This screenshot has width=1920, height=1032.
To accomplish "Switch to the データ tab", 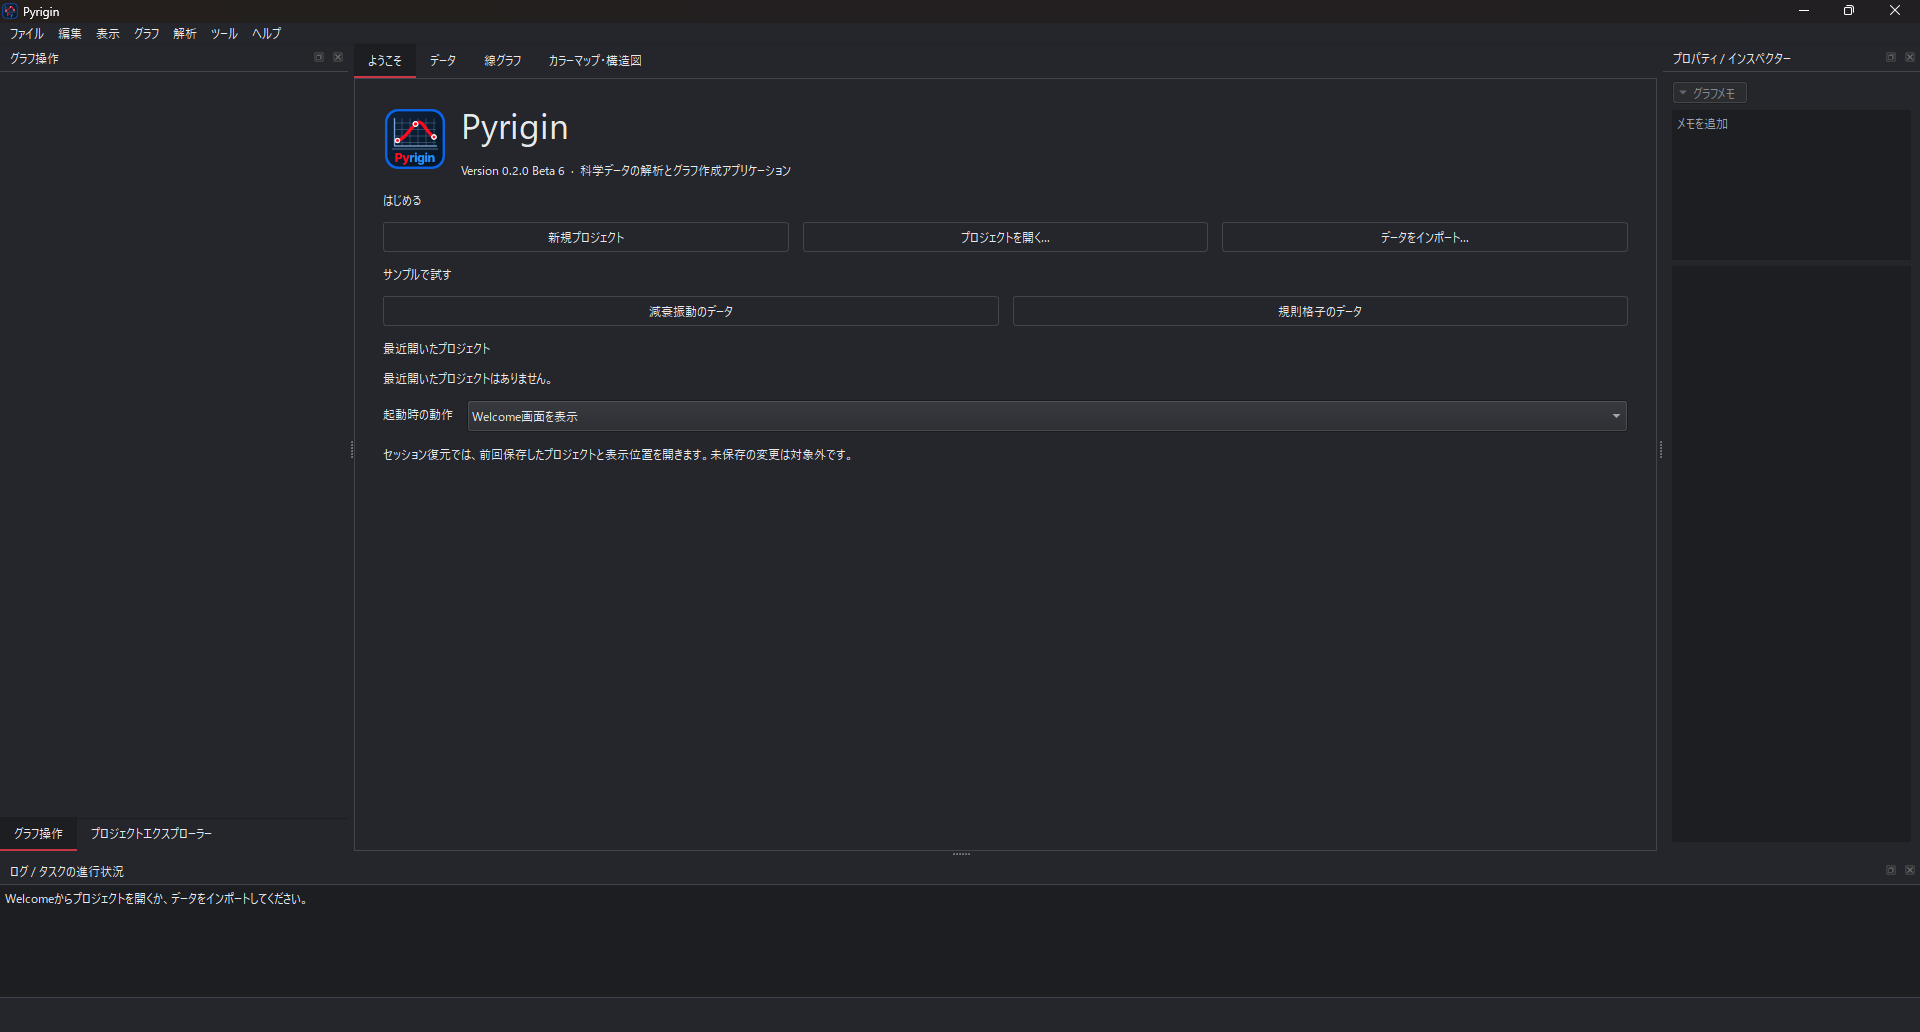I will (x=443, y=61).
